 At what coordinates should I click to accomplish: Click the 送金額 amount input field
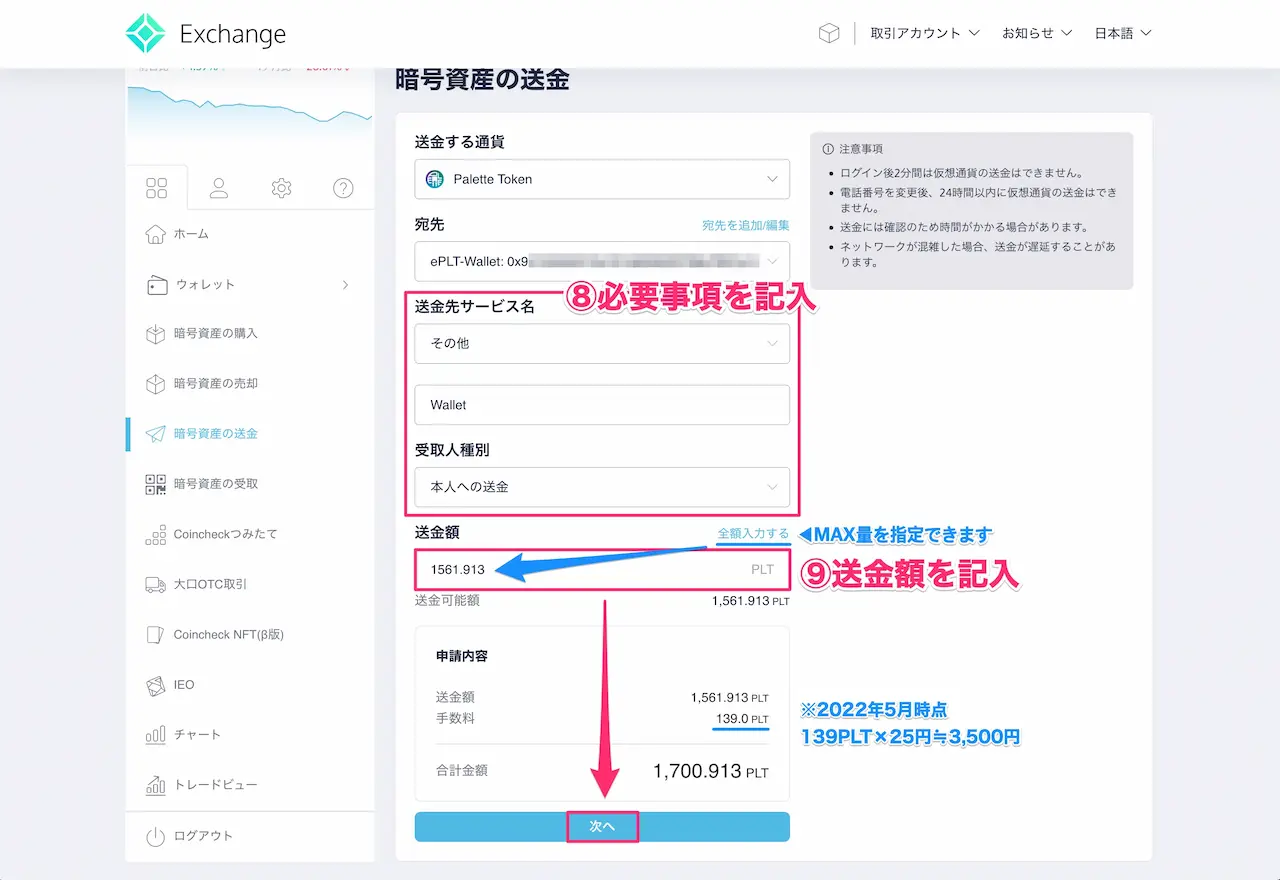tap(602, 569)
